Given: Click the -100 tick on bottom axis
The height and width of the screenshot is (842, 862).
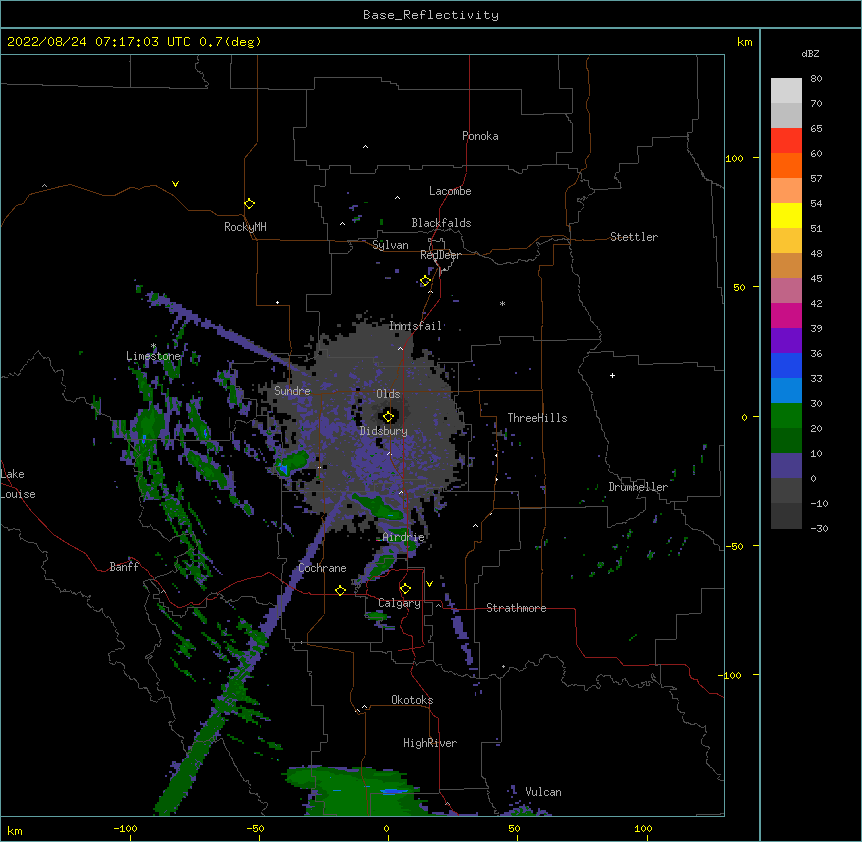Looking at the screenshot, I should [125, 829].
